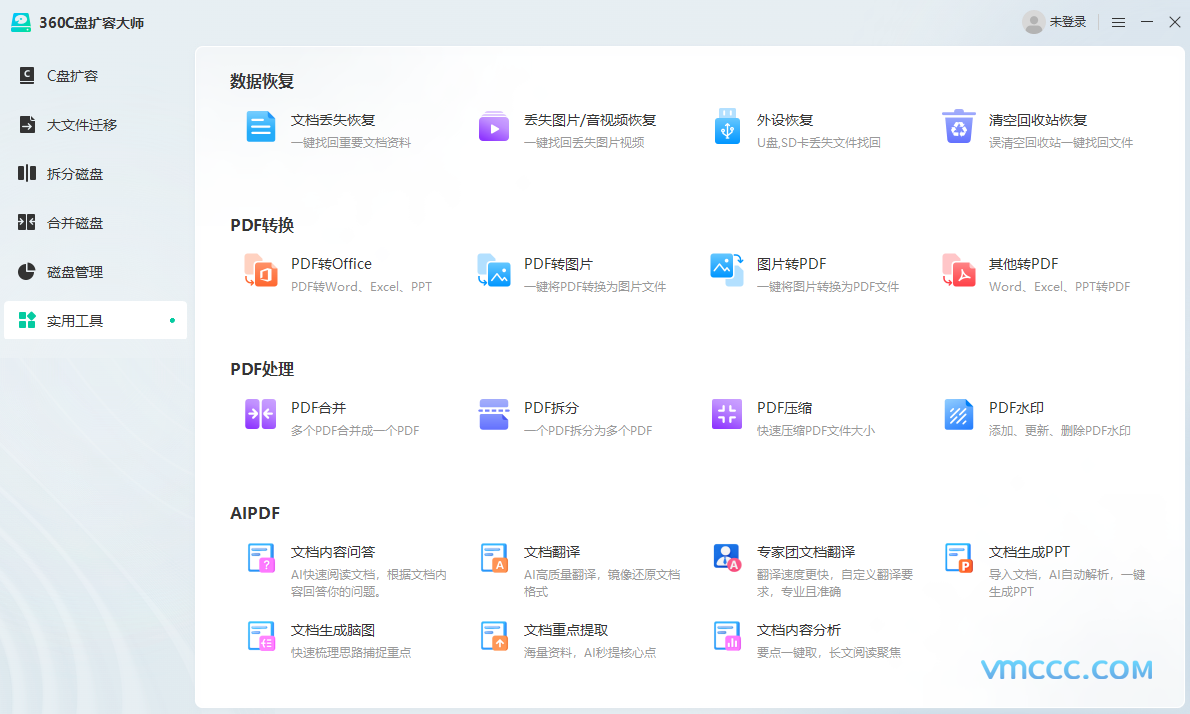Open the 丢失图片/音视频恢复 purple video icon
The width and height of the screenshot is (1190, 714).
point(494,127)
